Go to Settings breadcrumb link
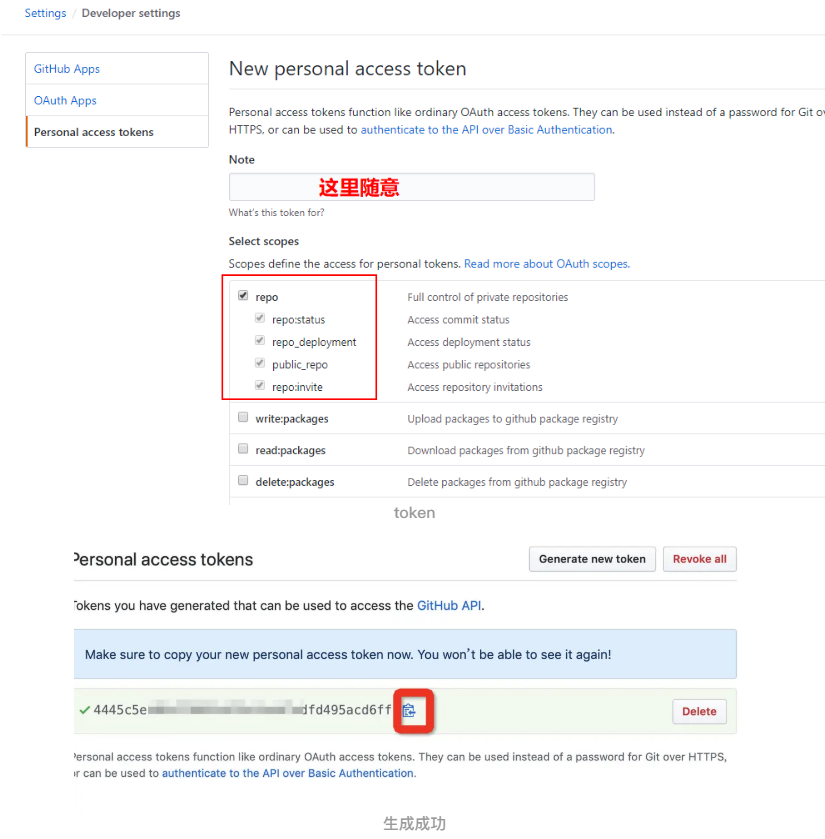The width and height of the screenshot is (825, 839). point(45,13)
